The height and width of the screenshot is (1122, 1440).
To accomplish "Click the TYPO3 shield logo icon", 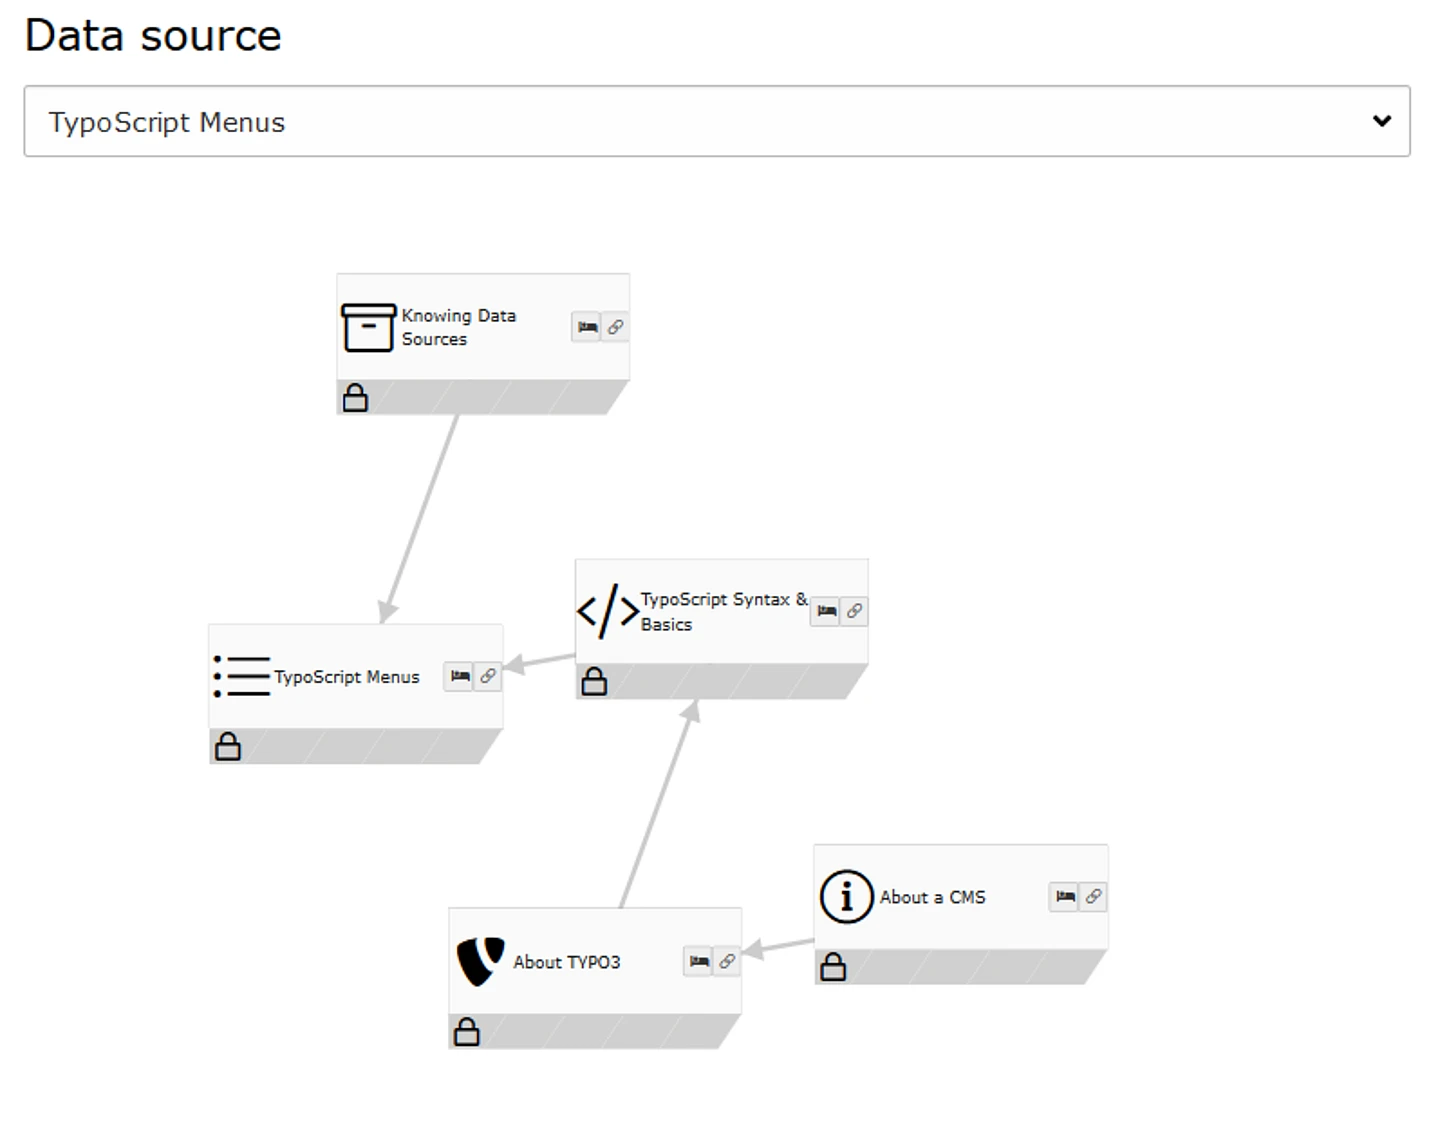I will [x=480, y=961].
